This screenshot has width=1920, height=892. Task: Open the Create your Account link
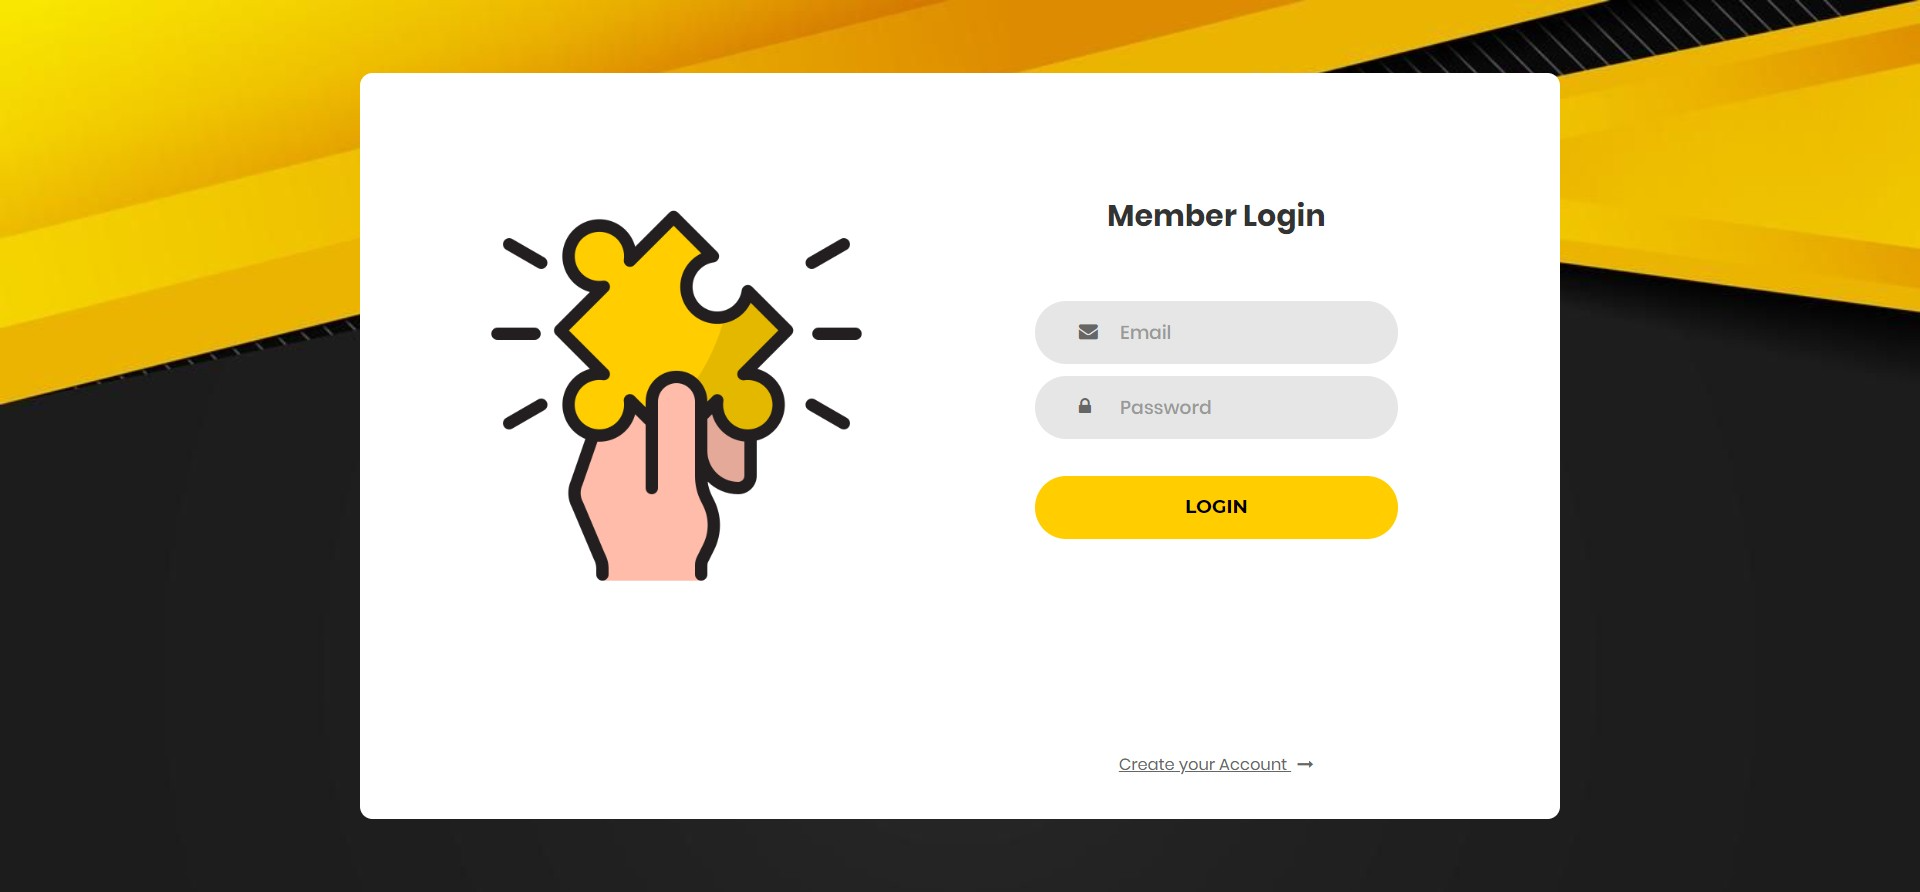(1204, 764)
